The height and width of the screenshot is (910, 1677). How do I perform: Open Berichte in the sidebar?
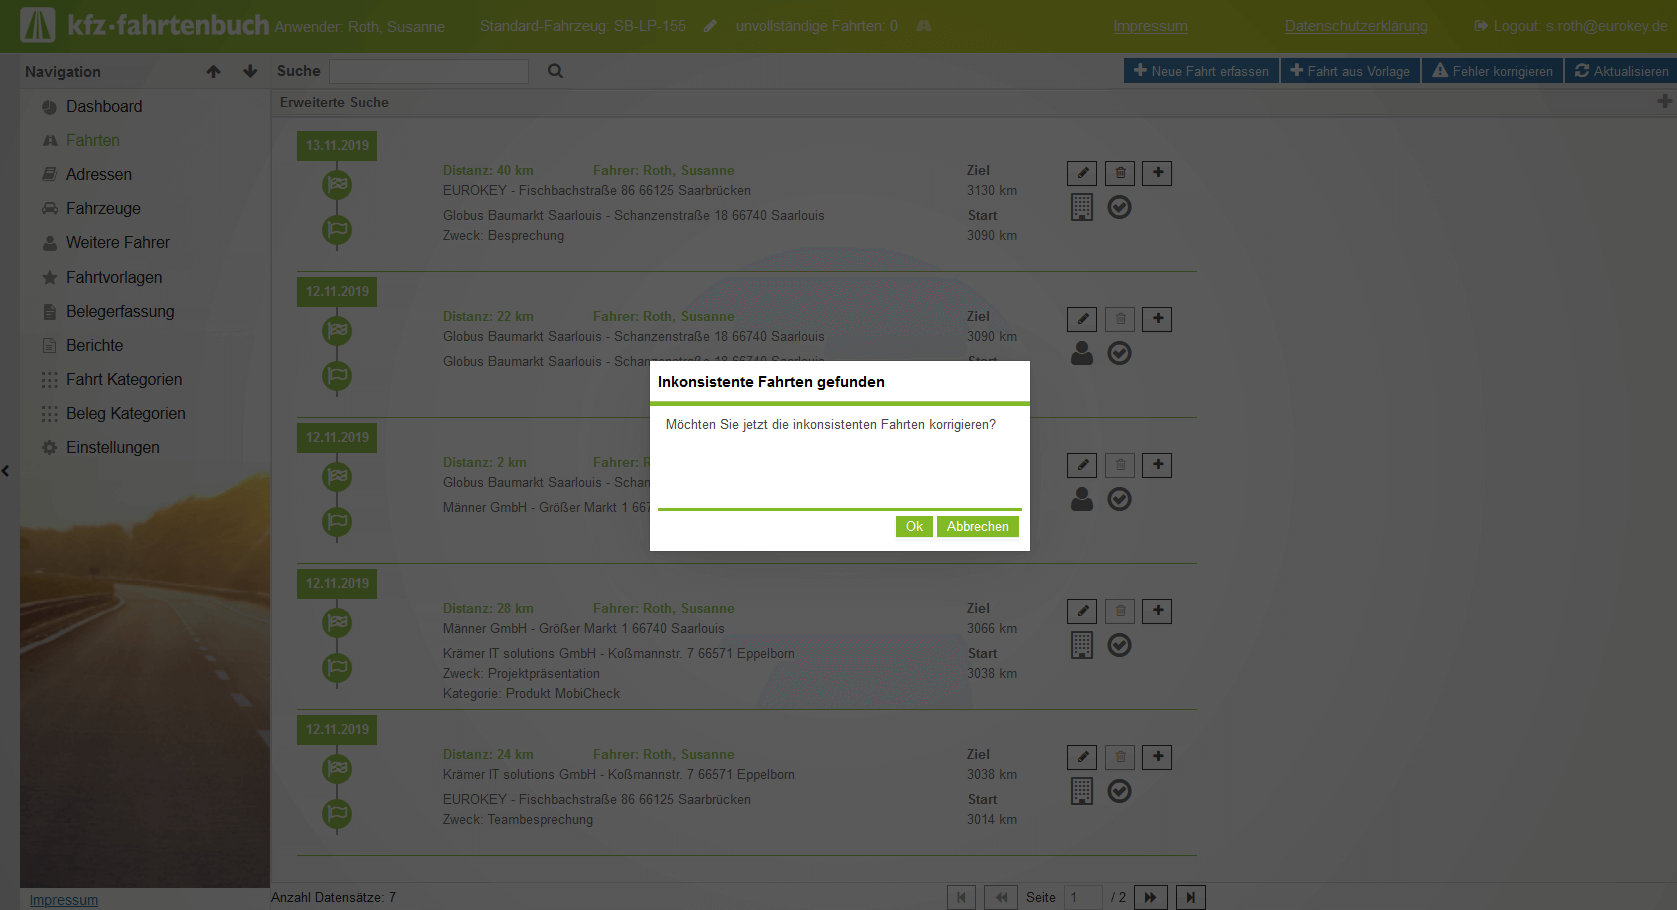(x=94, y=345)
